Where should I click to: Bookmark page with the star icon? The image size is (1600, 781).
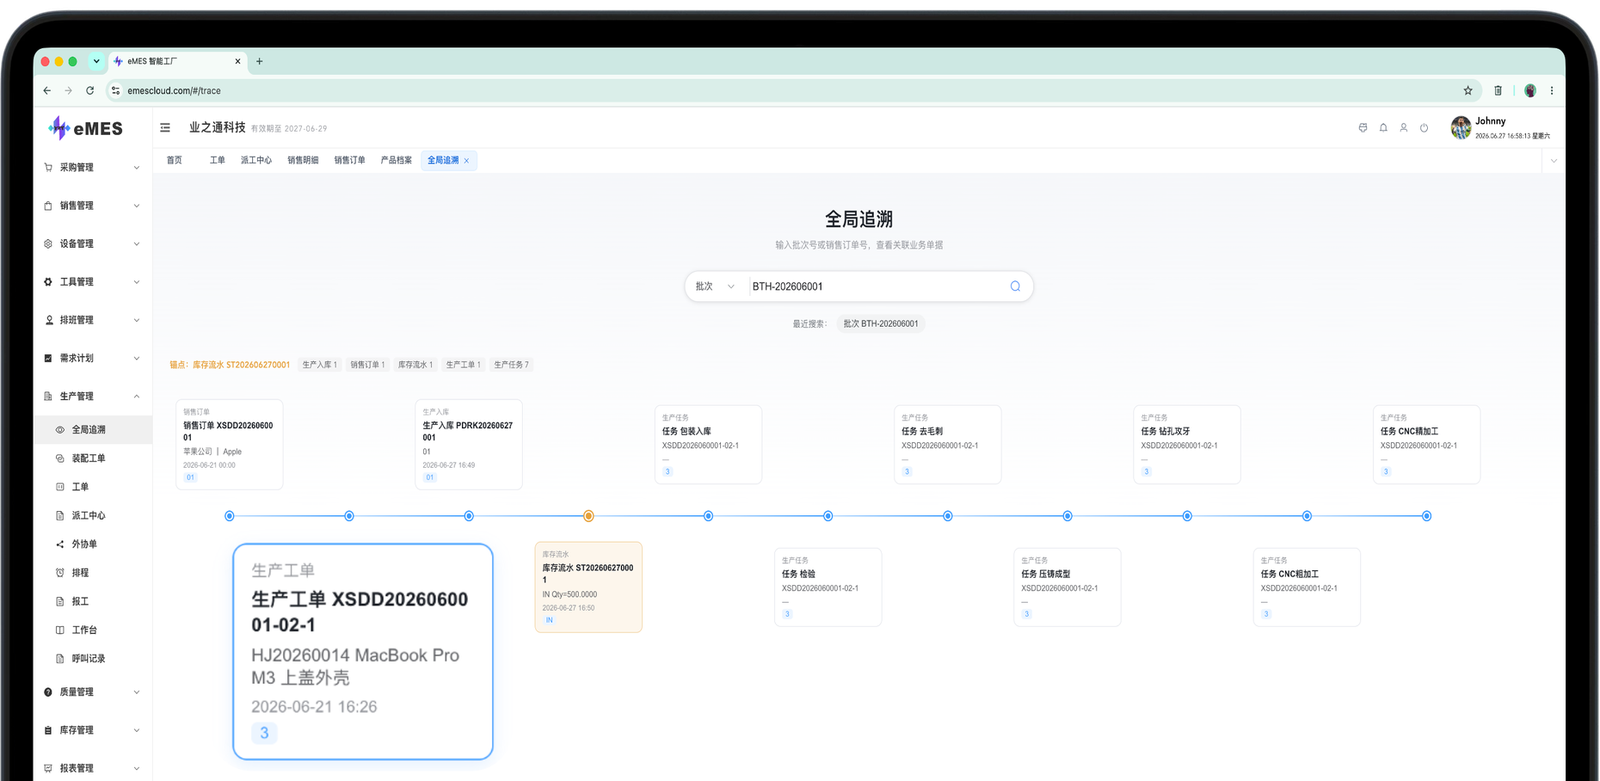pos(1468,90)
